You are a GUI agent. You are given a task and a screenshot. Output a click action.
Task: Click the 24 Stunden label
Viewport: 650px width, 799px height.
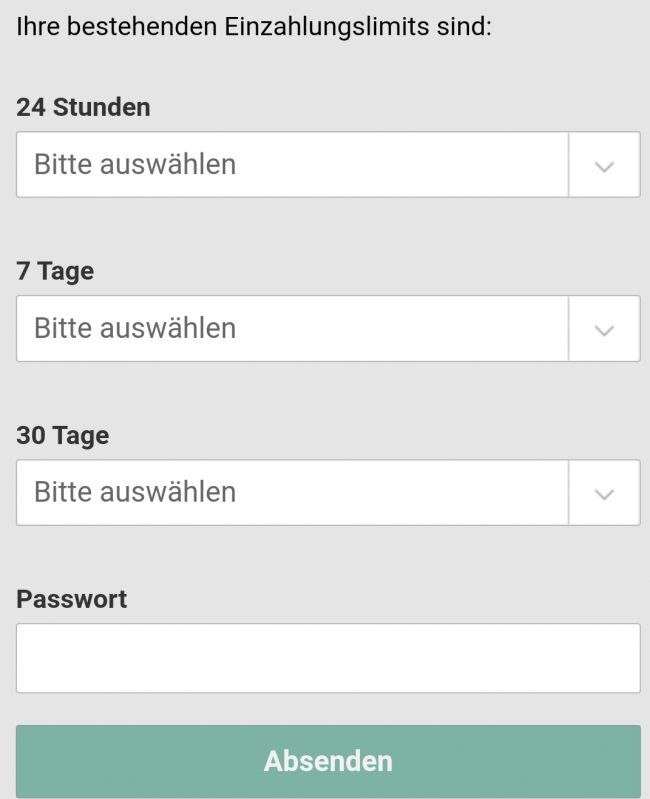(x=83, y=107)
